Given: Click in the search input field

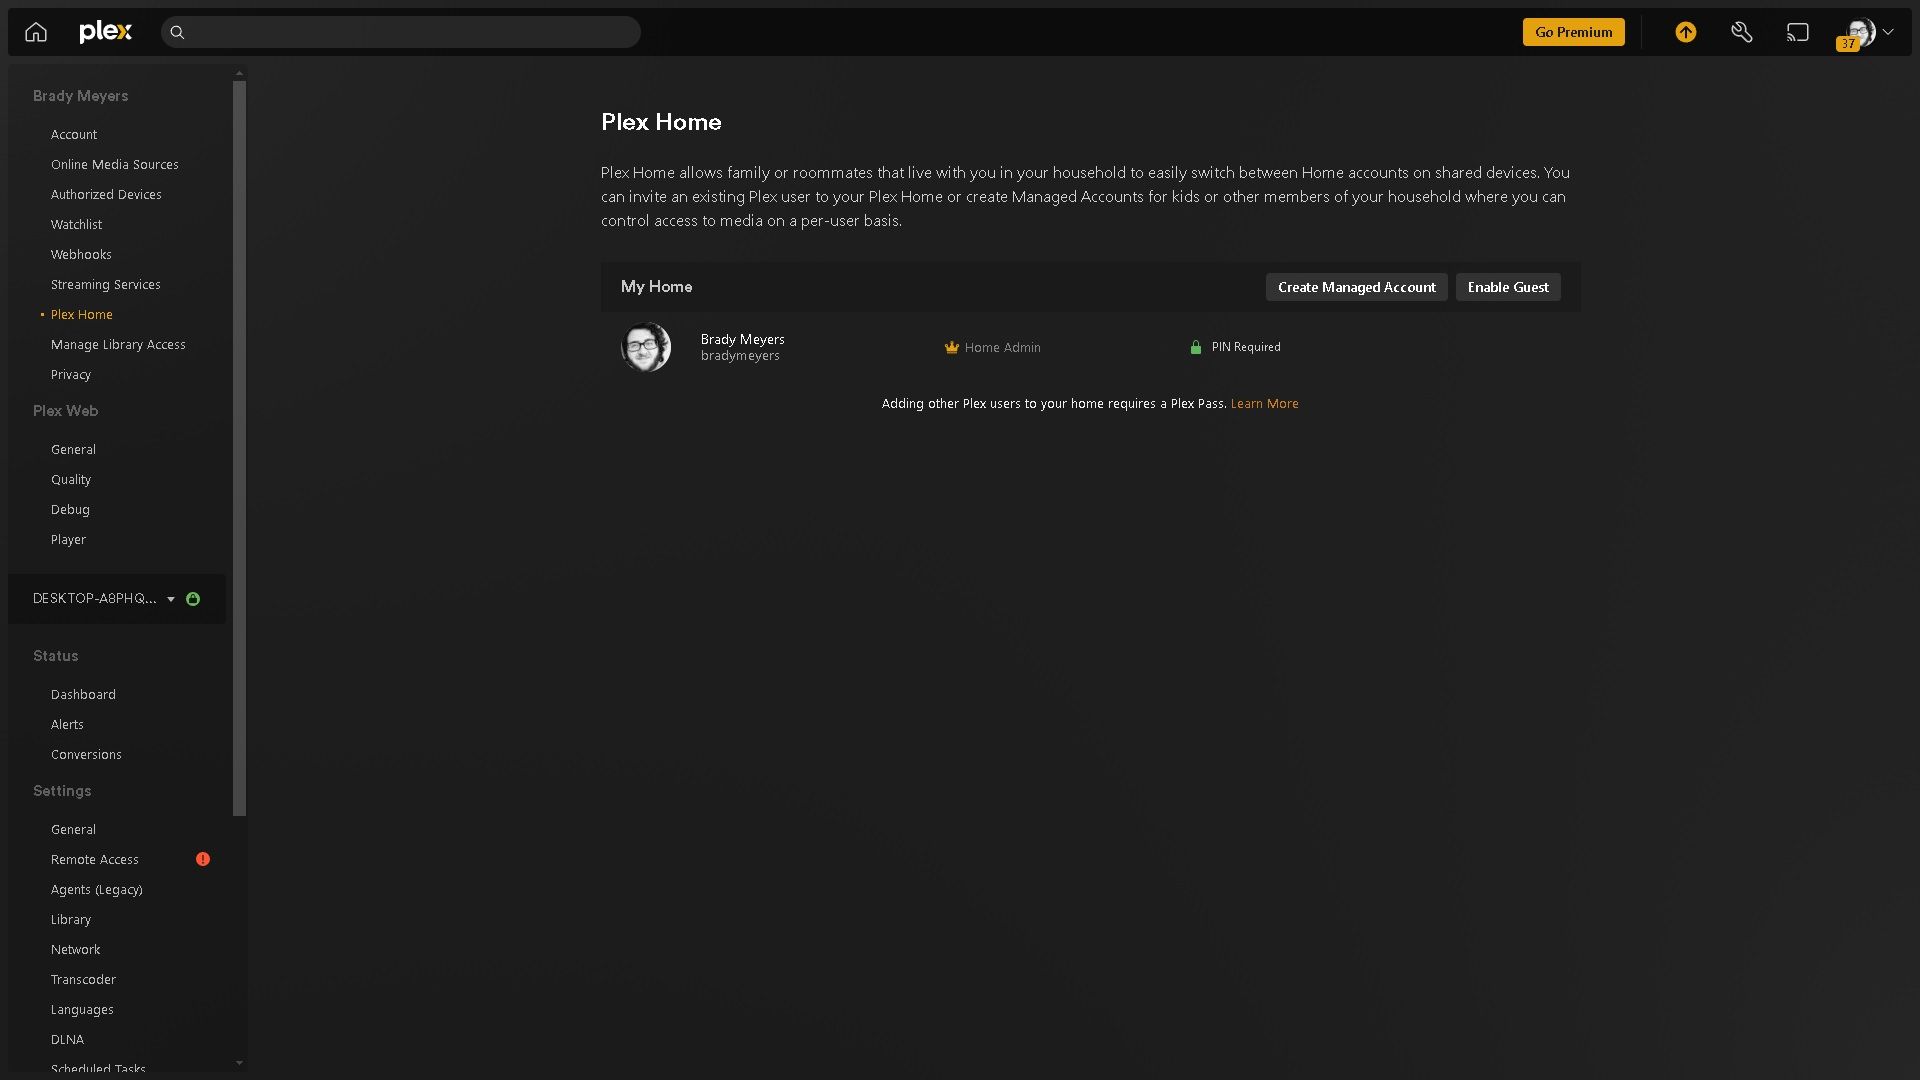Looking at the screenshot, I should (x=410, y=32).
